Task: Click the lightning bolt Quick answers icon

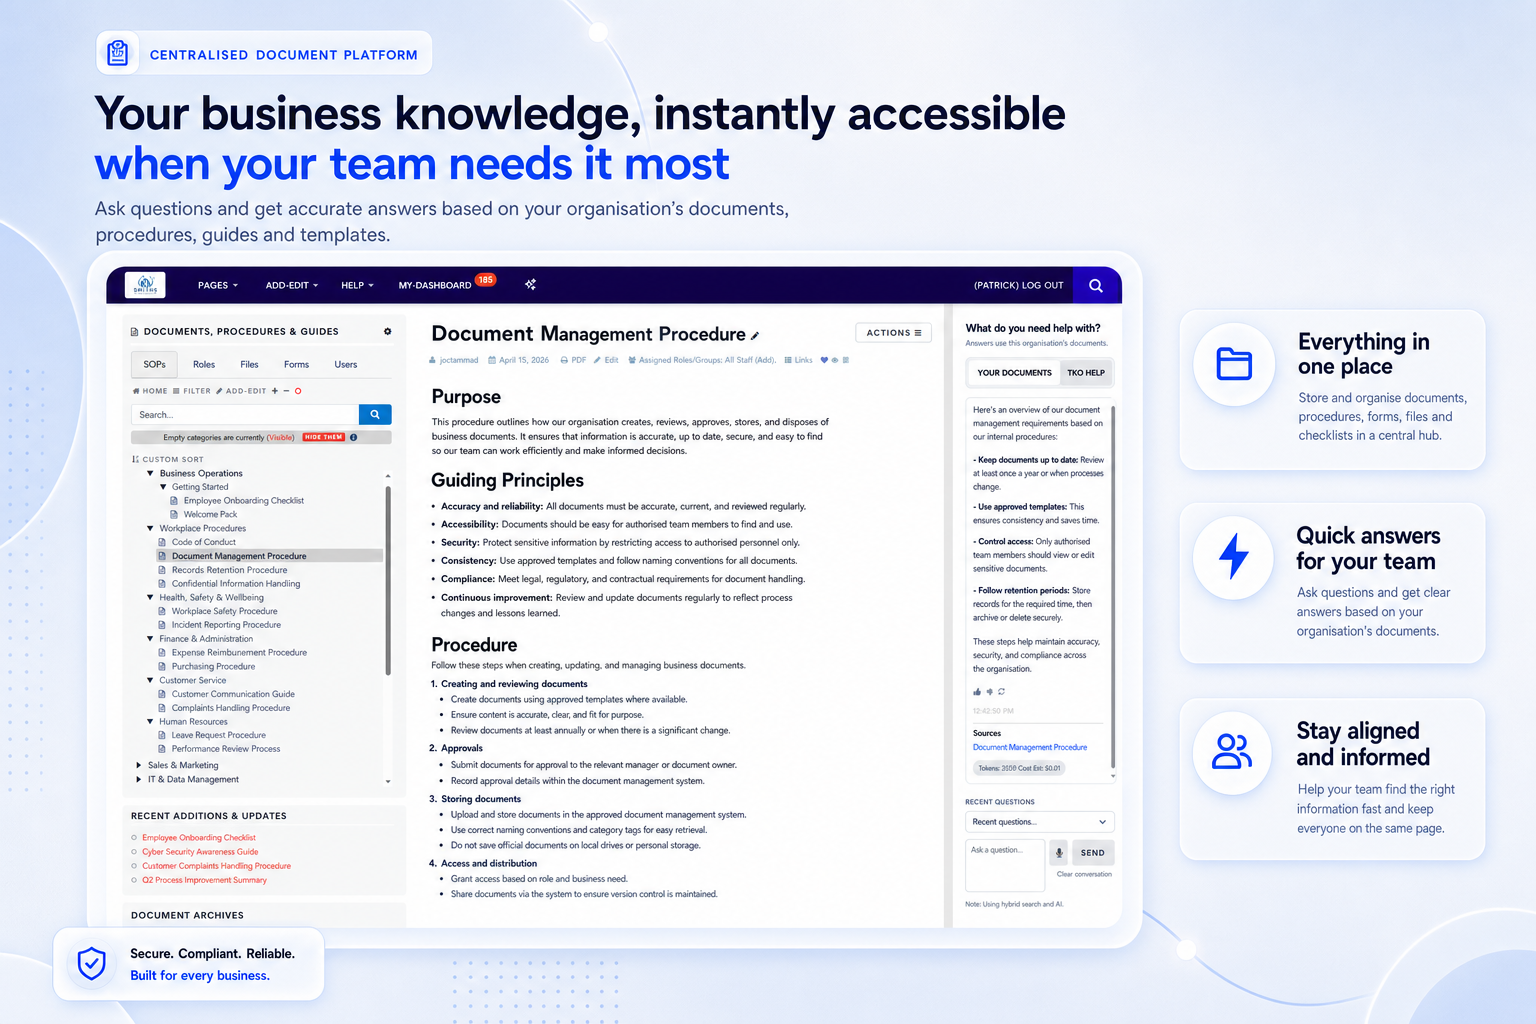Action: point(1234,557)
